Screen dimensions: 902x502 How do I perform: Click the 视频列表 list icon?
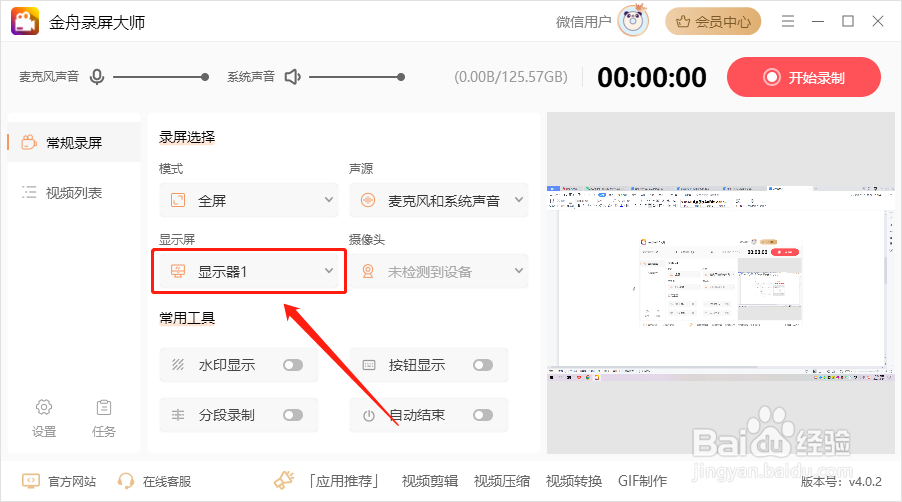click(29, 193)
